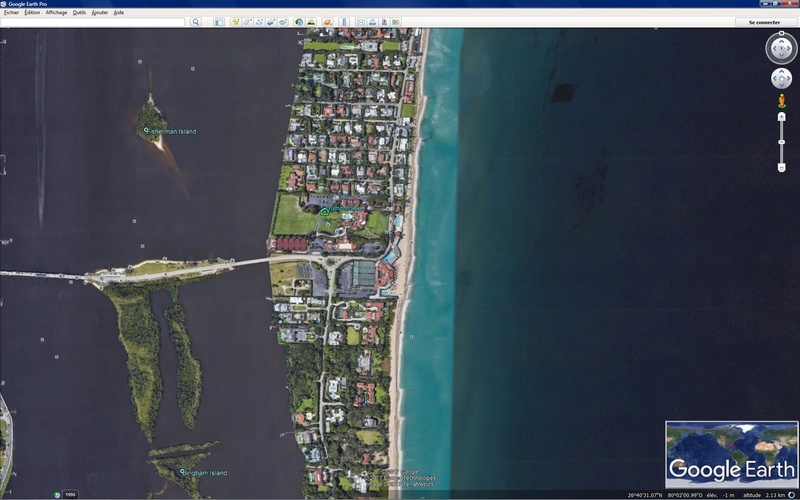Screen dimensions: 800x500
Task: Click the print icon in the toolbar
Action: pyautogui.click(x=372, y=22)
